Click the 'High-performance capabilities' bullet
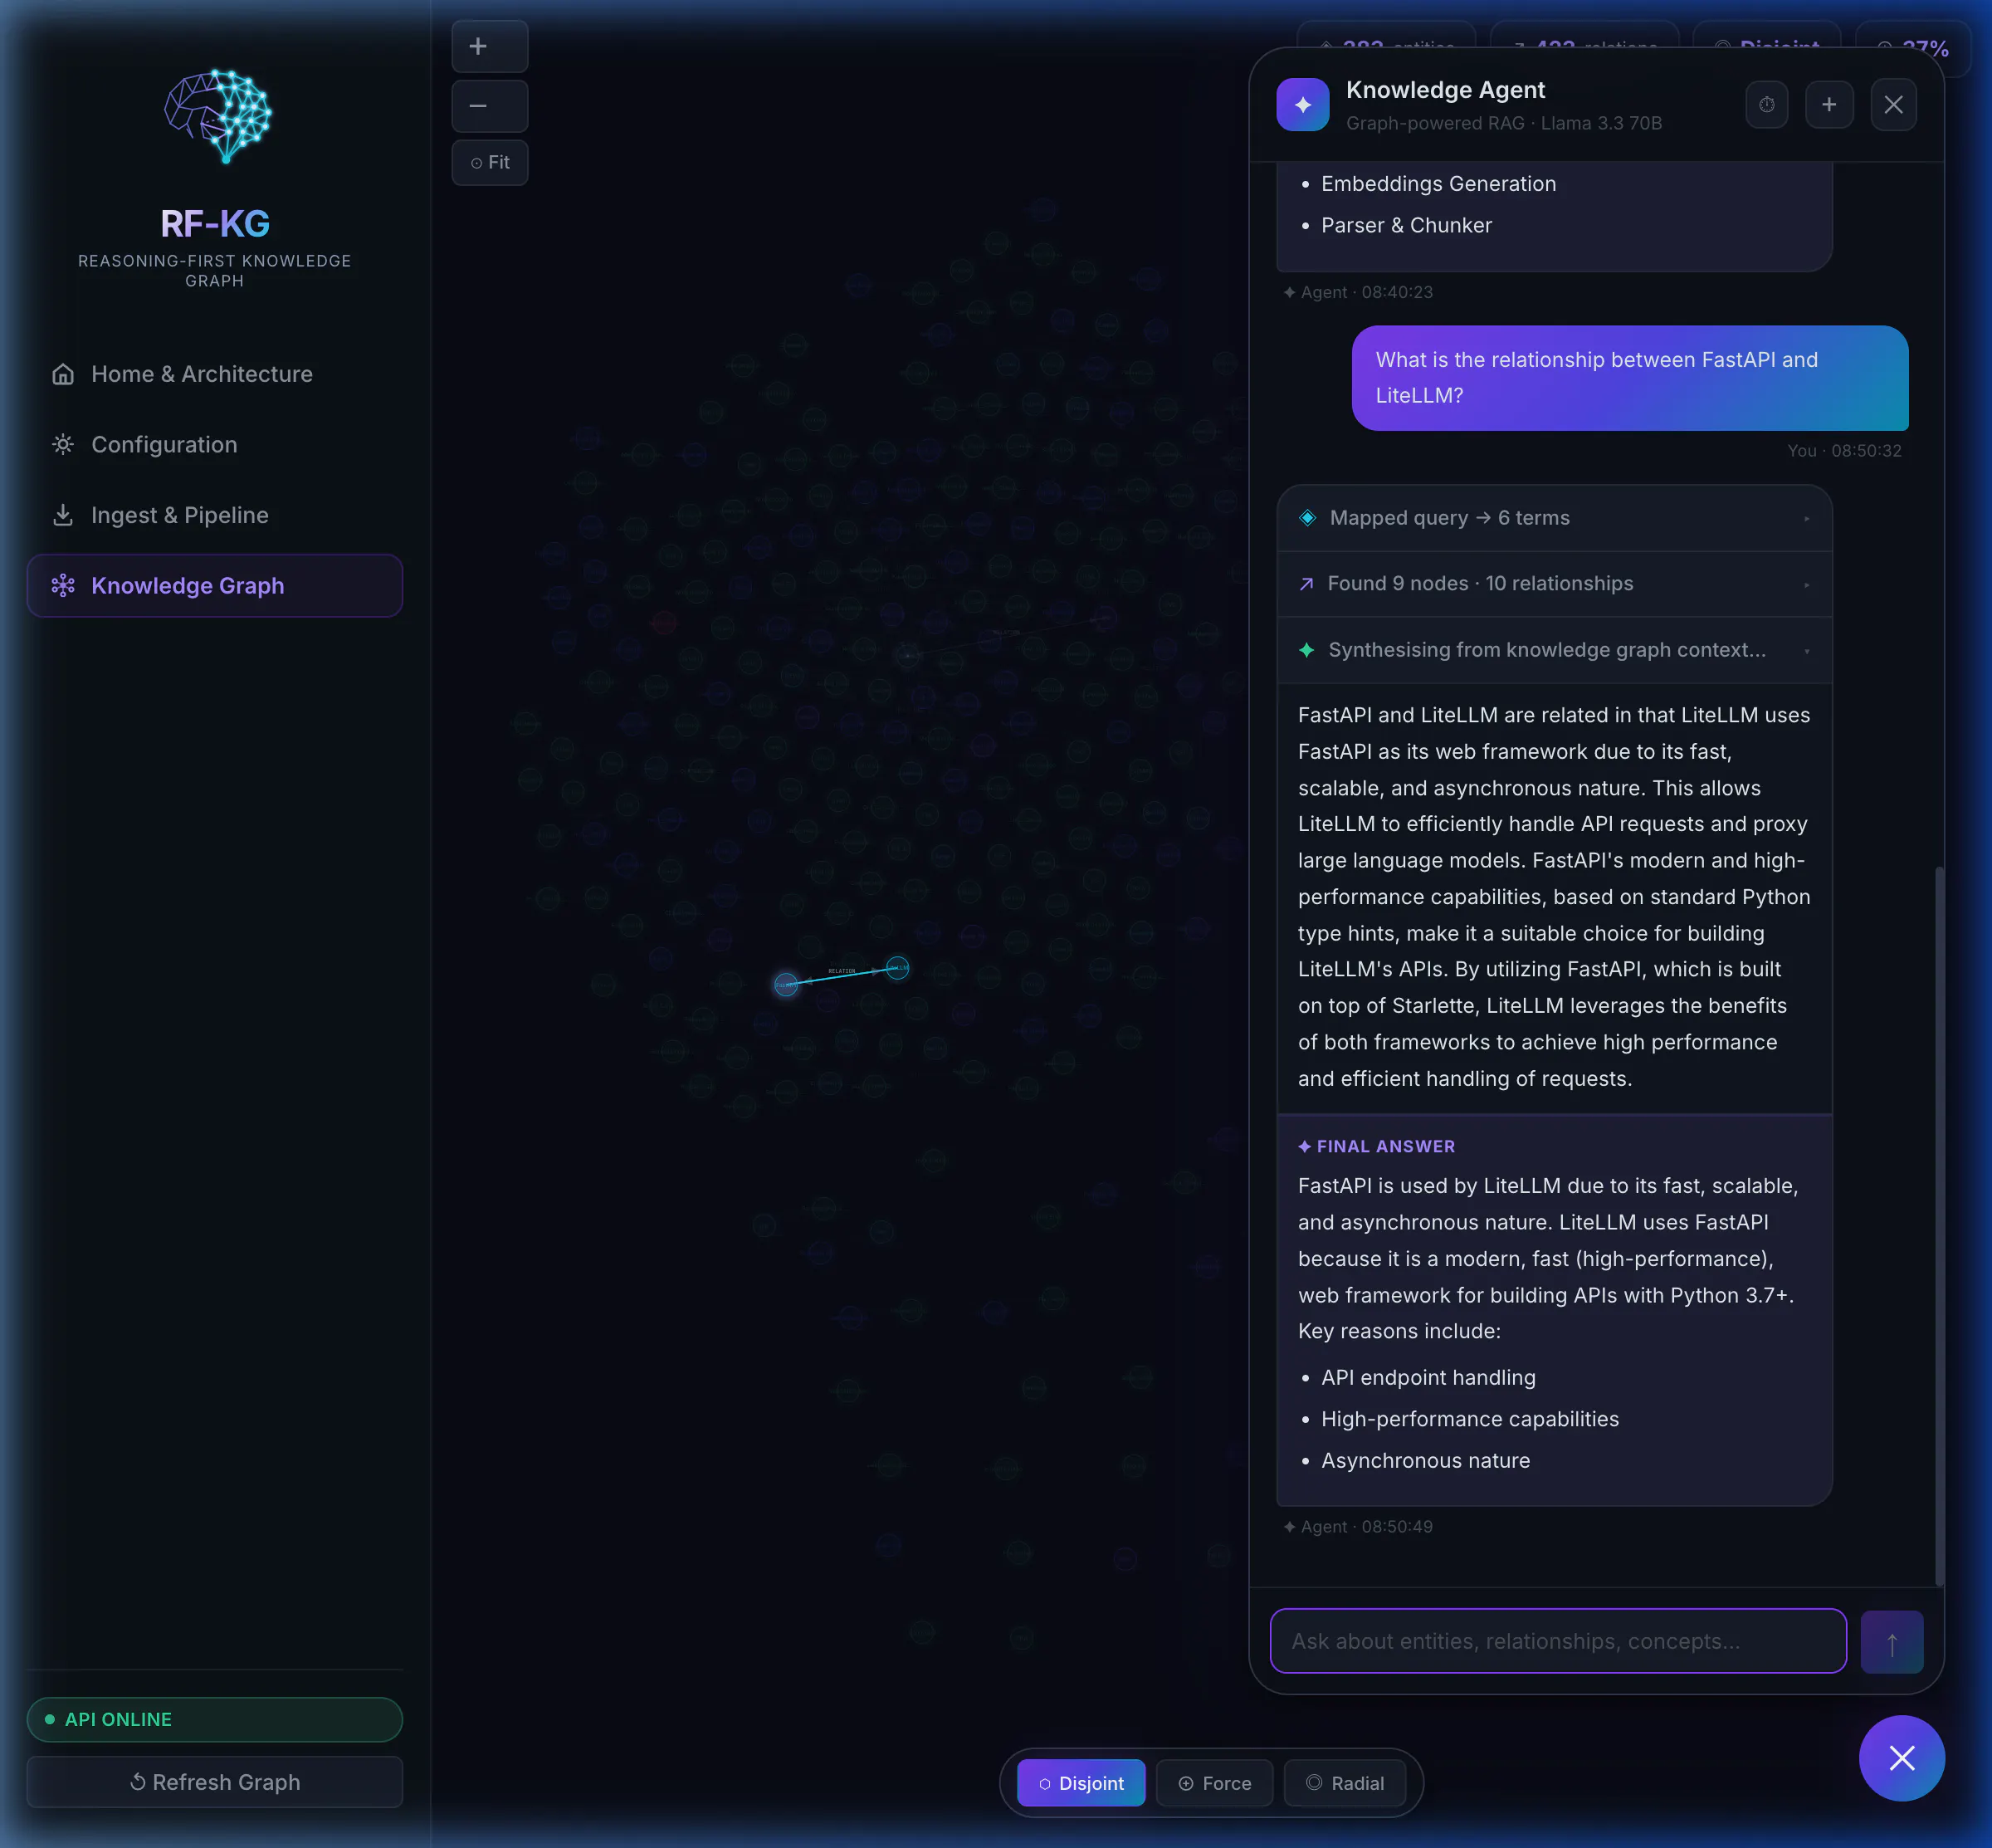1992x1848 pixels. (1470, 1419)
